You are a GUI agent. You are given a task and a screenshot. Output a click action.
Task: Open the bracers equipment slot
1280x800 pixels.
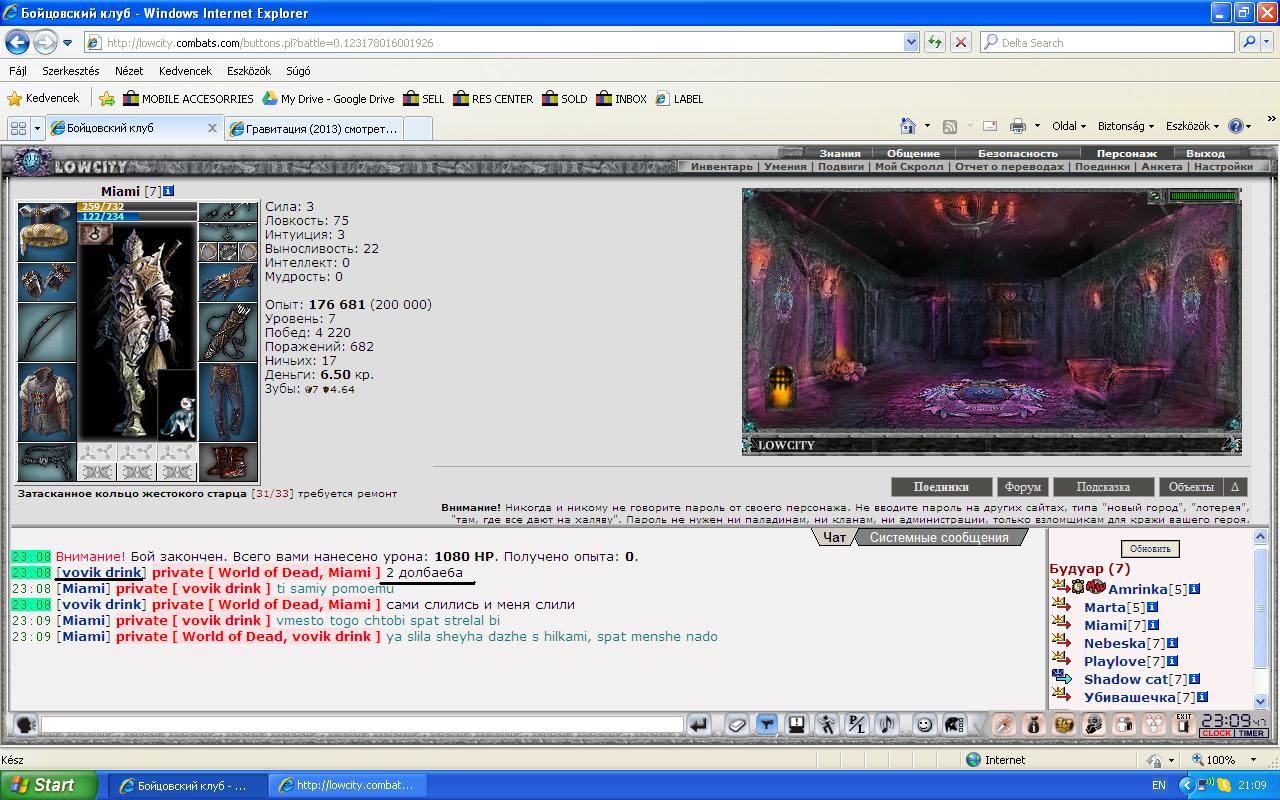47,282
